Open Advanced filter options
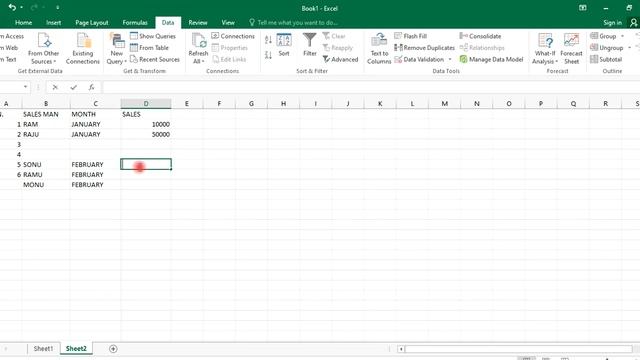 (x=340, y=59)
